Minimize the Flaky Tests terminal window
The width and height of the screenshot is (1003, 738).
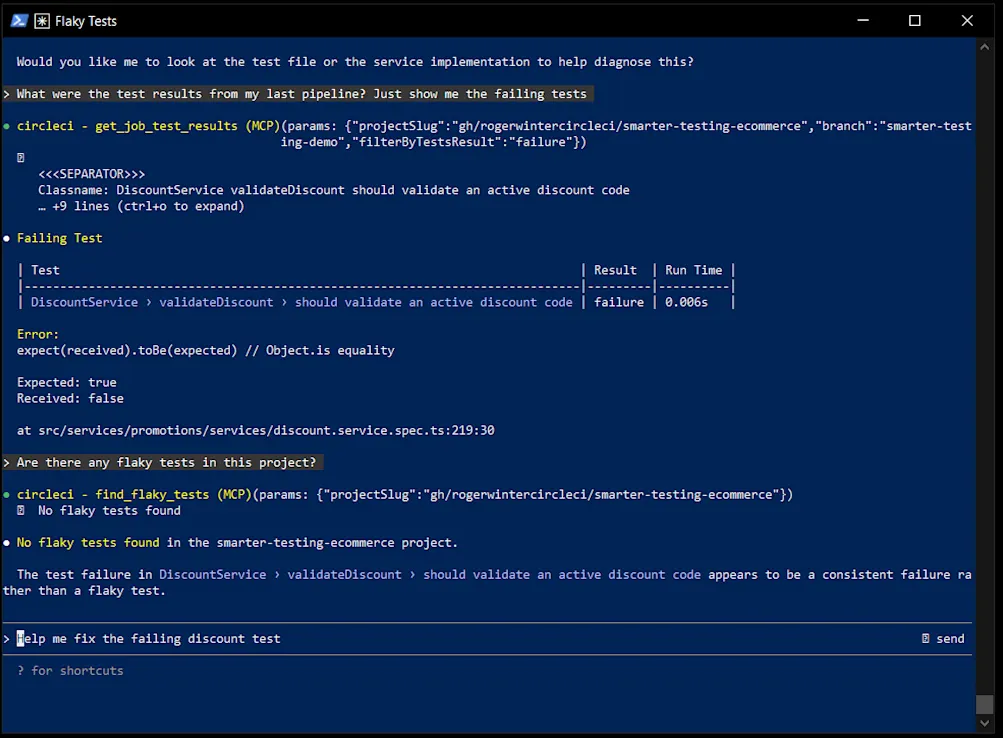click(863, 20)
